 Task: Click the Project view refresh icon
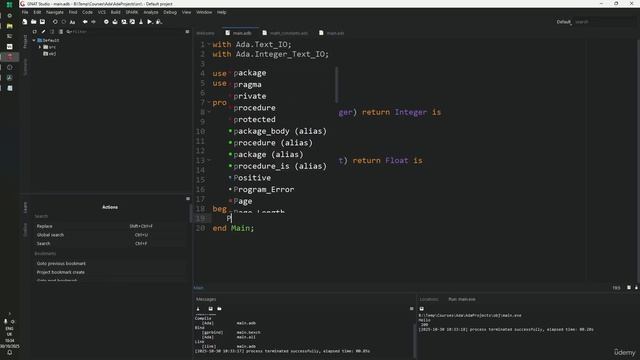pyautogui.click(x=35, y=31)
